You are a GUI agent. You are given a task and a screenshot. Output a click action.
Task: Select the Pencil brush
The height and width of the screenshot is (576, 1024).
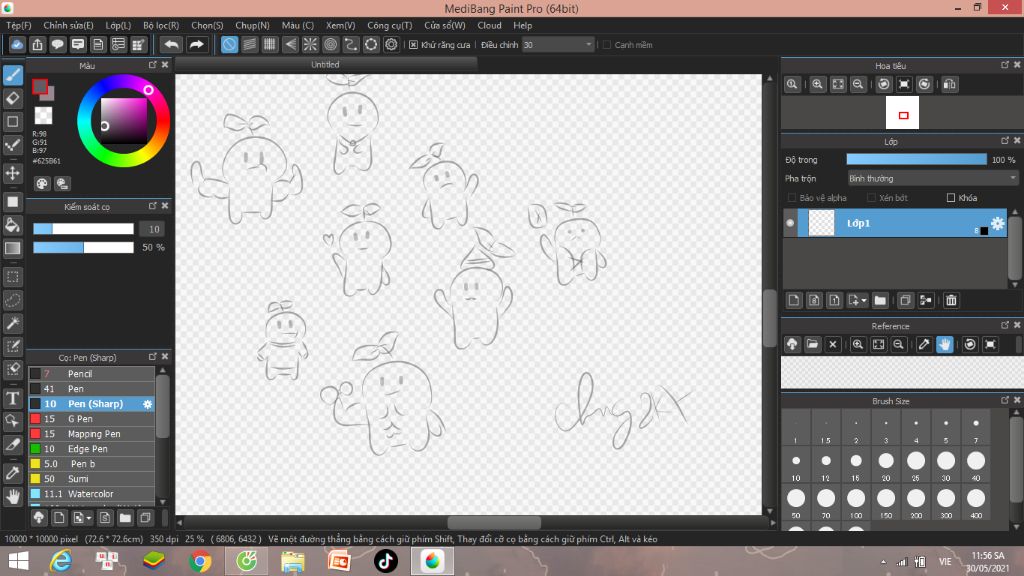tap(91, 374)
